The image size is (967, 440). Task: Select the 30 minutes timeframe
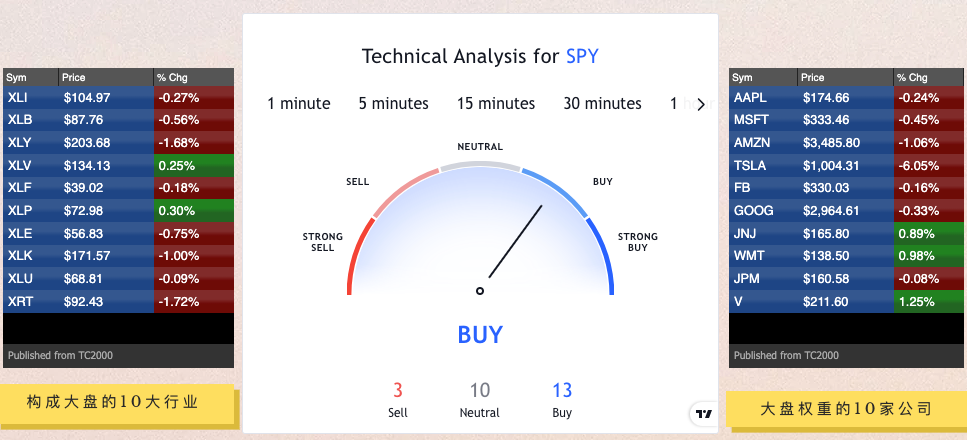tap(602, 104)
